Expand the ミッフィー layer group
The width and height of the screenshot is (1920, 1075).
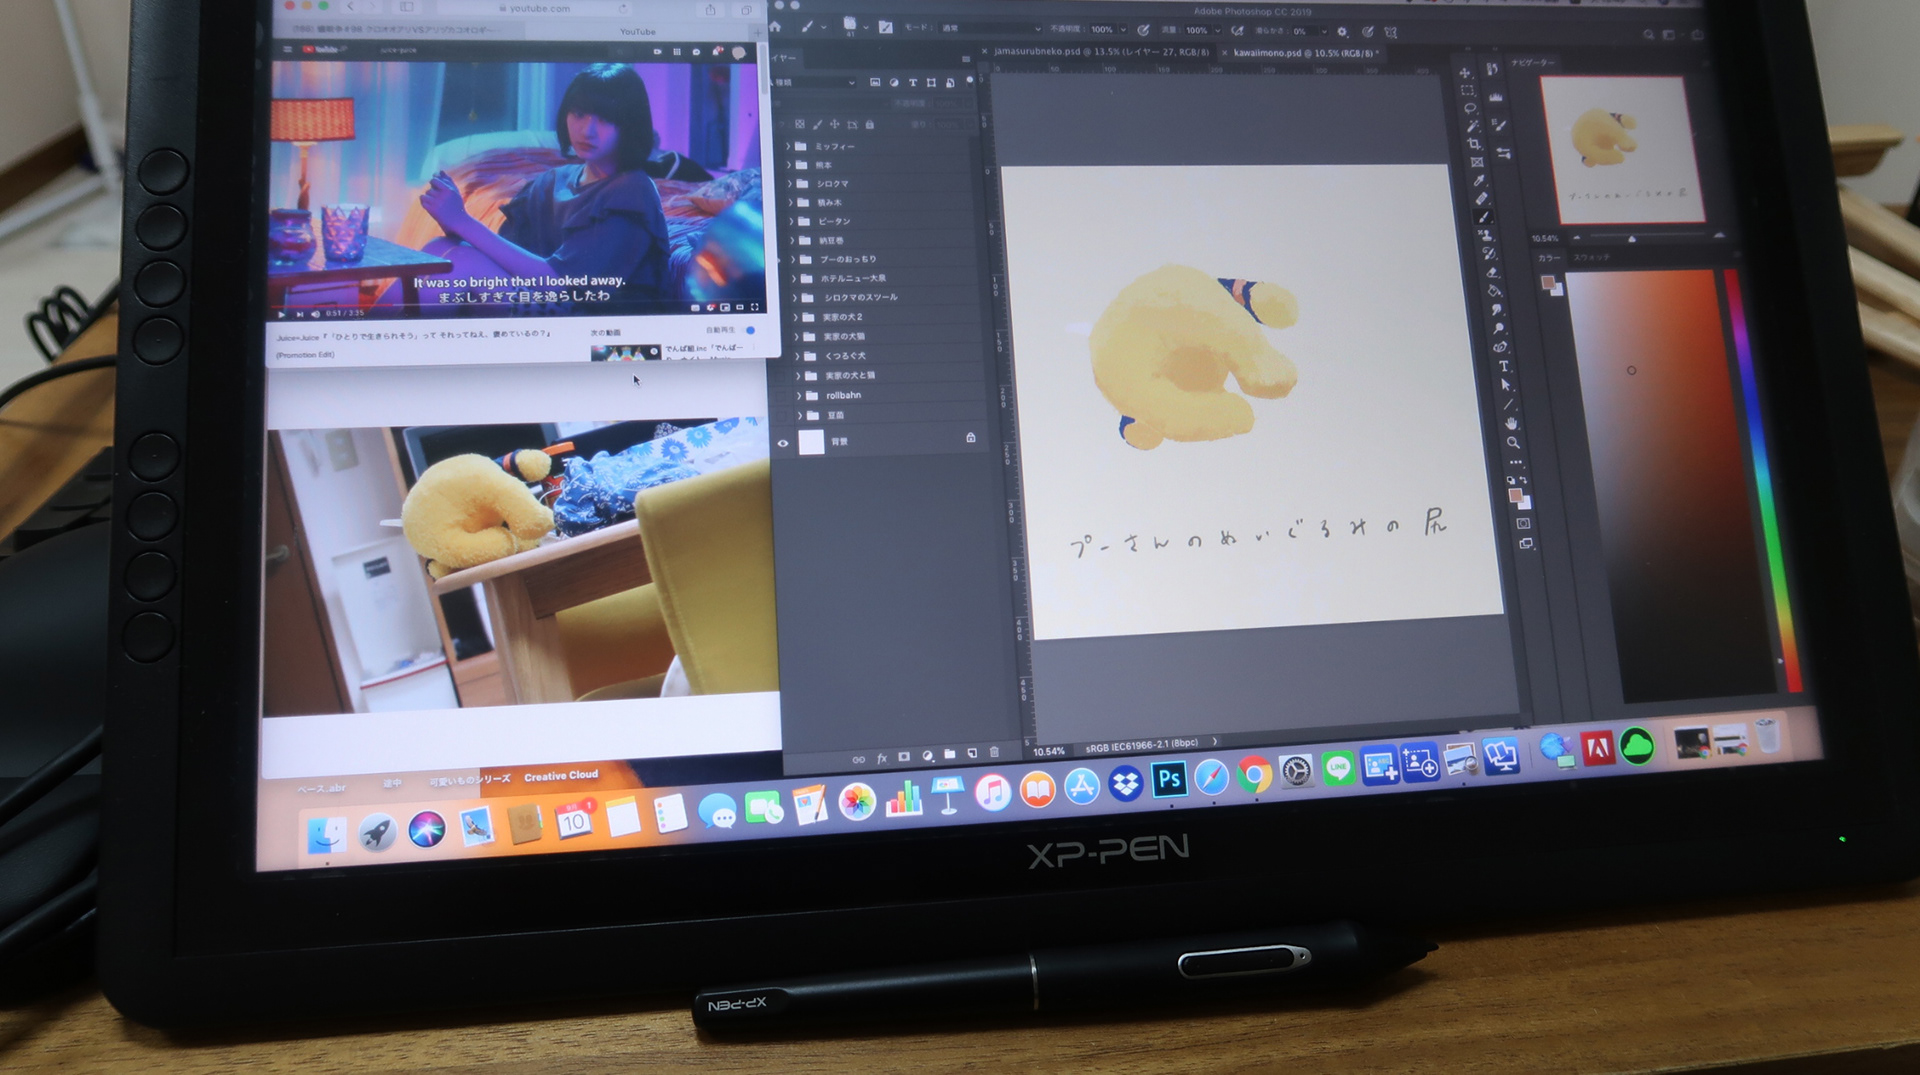[788, 146]
